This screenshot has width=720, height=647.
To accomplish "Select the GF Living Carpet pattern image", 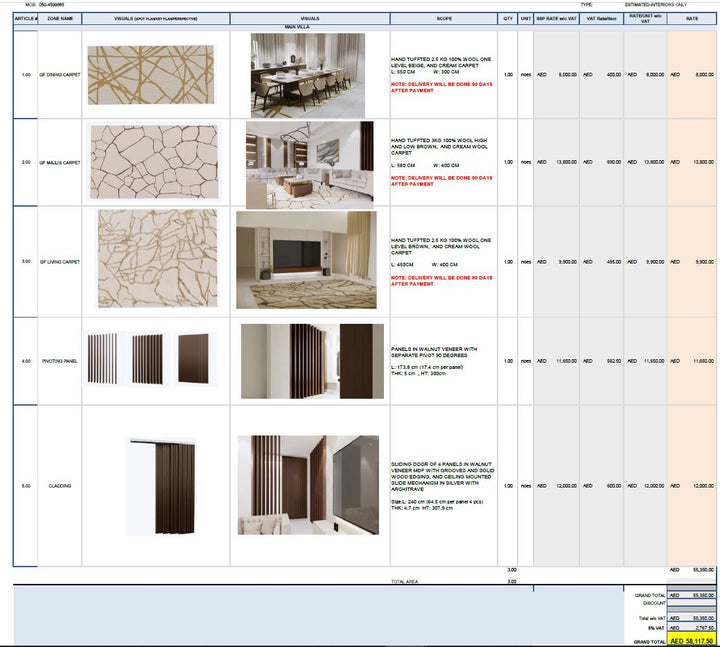I will coord(155,259).
